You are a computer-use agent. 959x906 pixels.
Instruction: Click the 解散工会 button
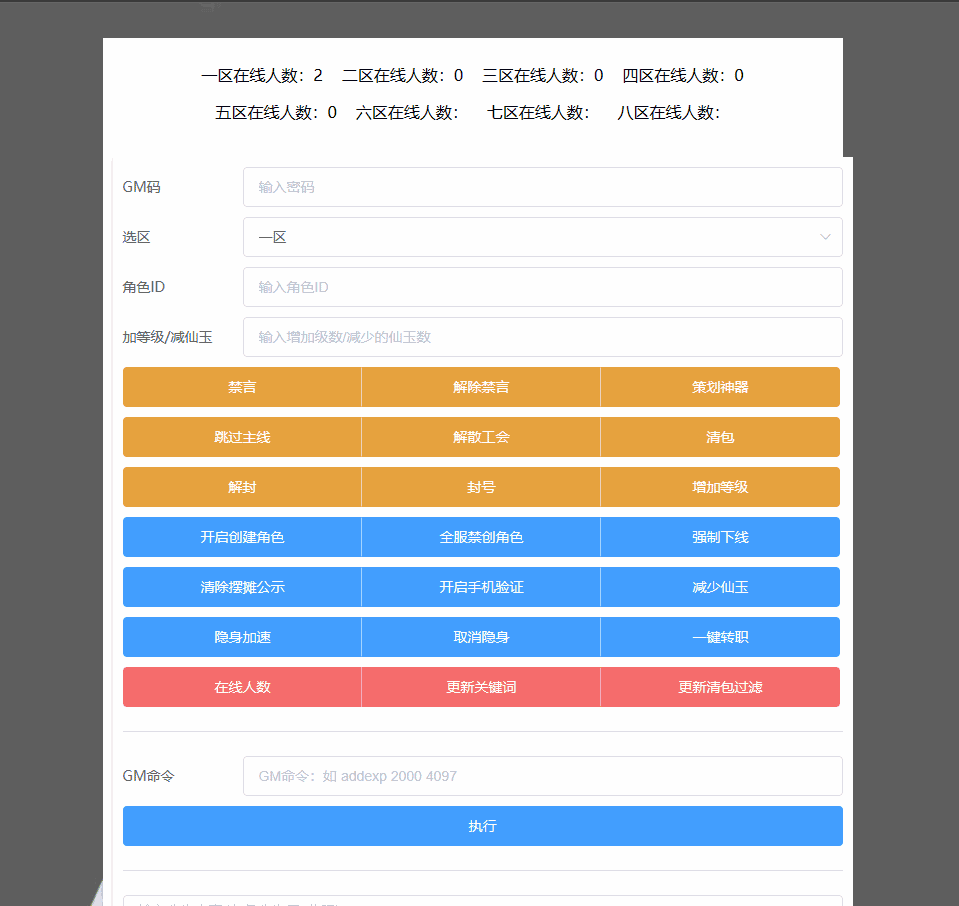click(x=481, y=437)
